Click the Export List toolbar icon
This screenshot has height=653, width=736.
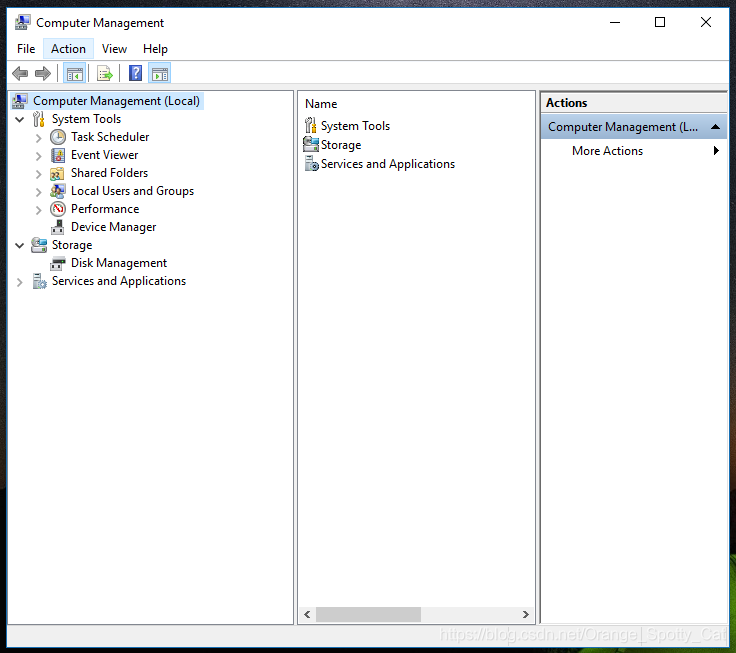103,73
